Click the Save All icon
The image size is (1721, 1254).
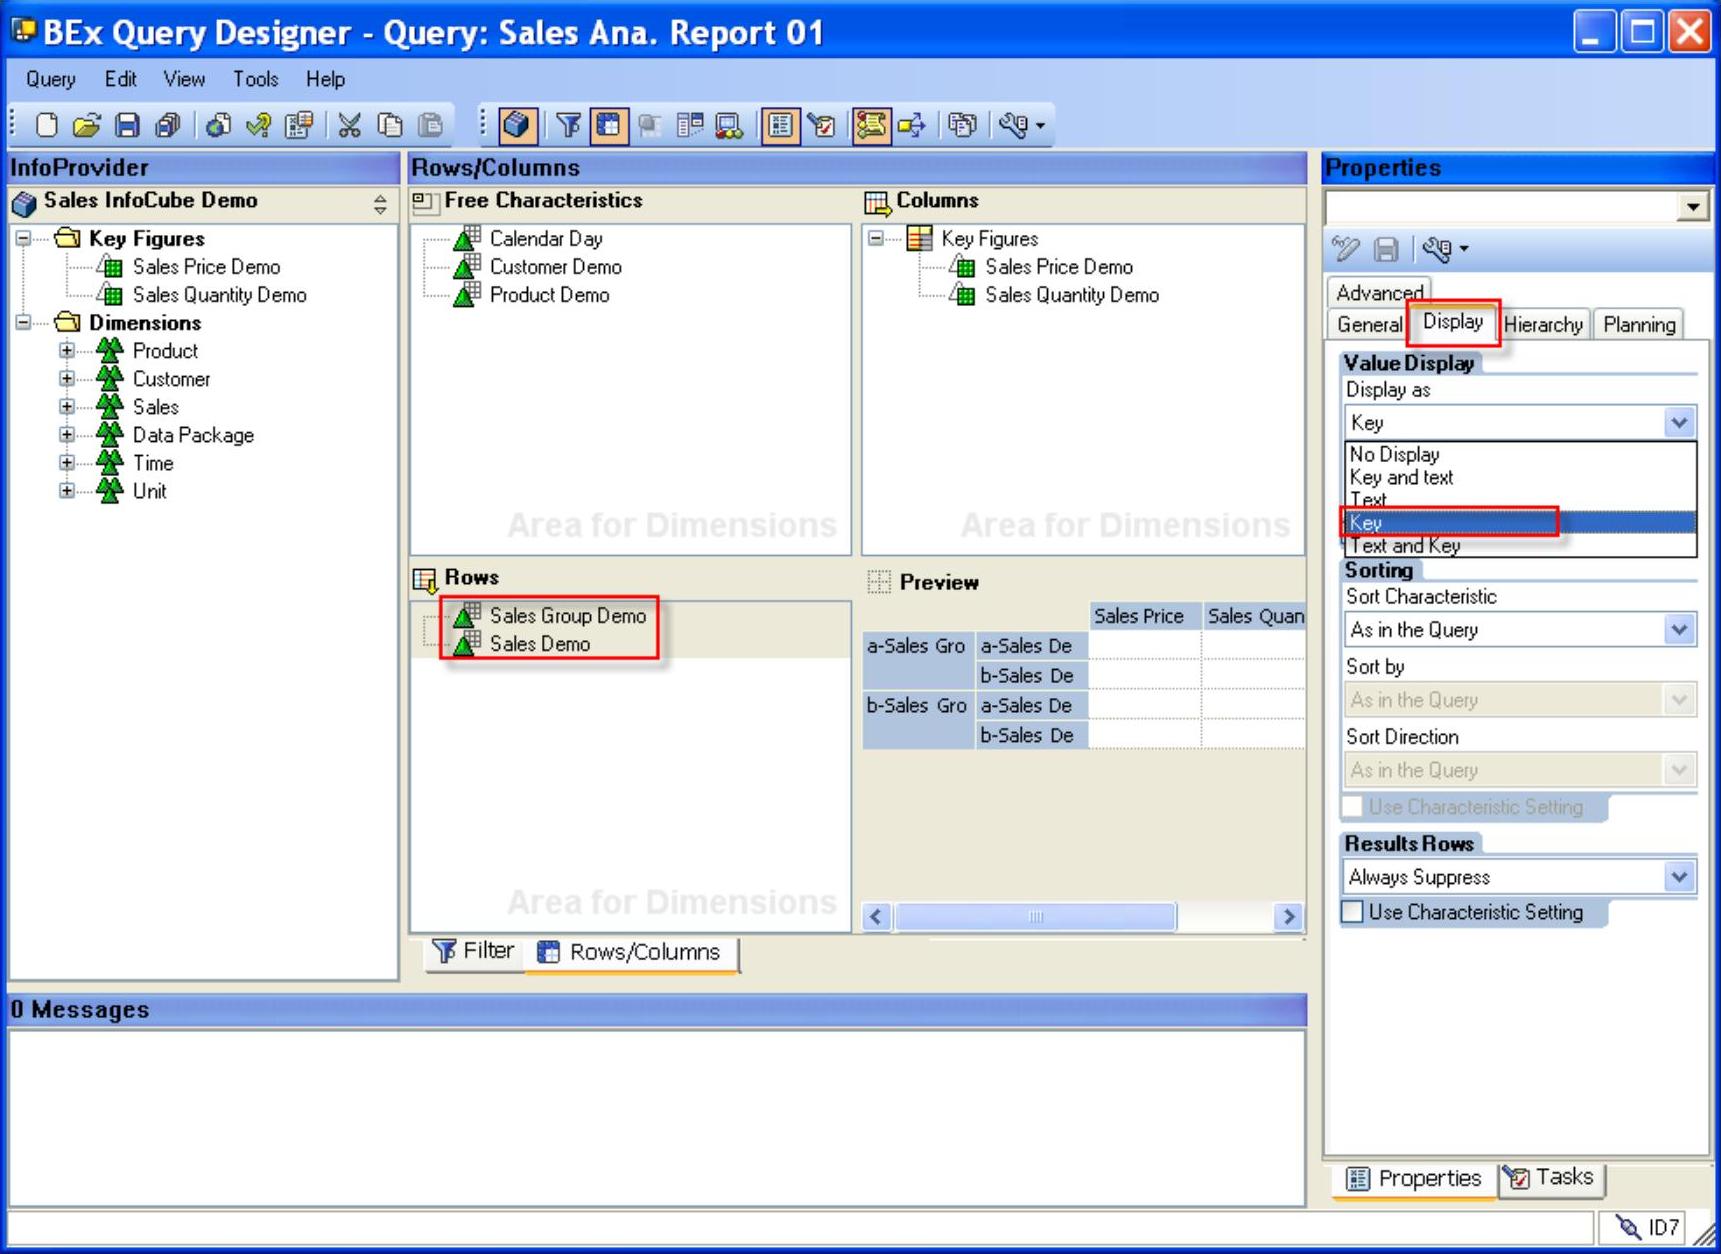pyautogui.click(x=167, y=125)
